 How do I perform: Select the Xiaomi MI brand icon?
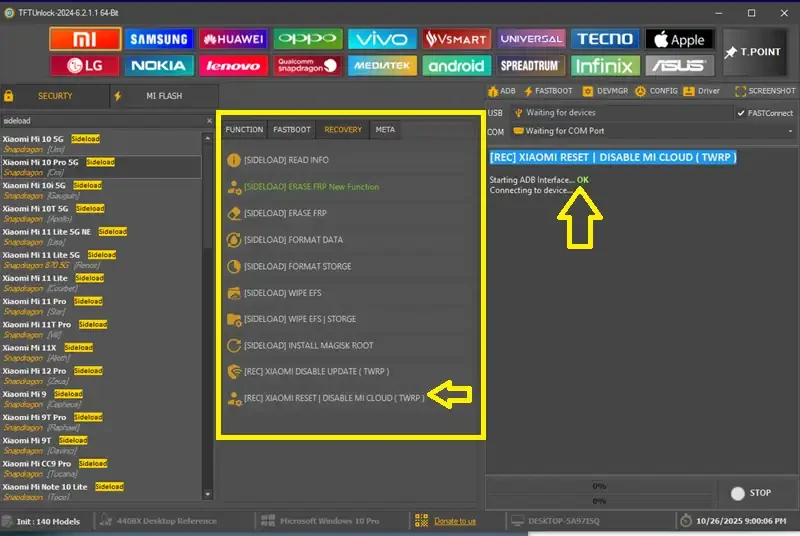tap(85, 39)
